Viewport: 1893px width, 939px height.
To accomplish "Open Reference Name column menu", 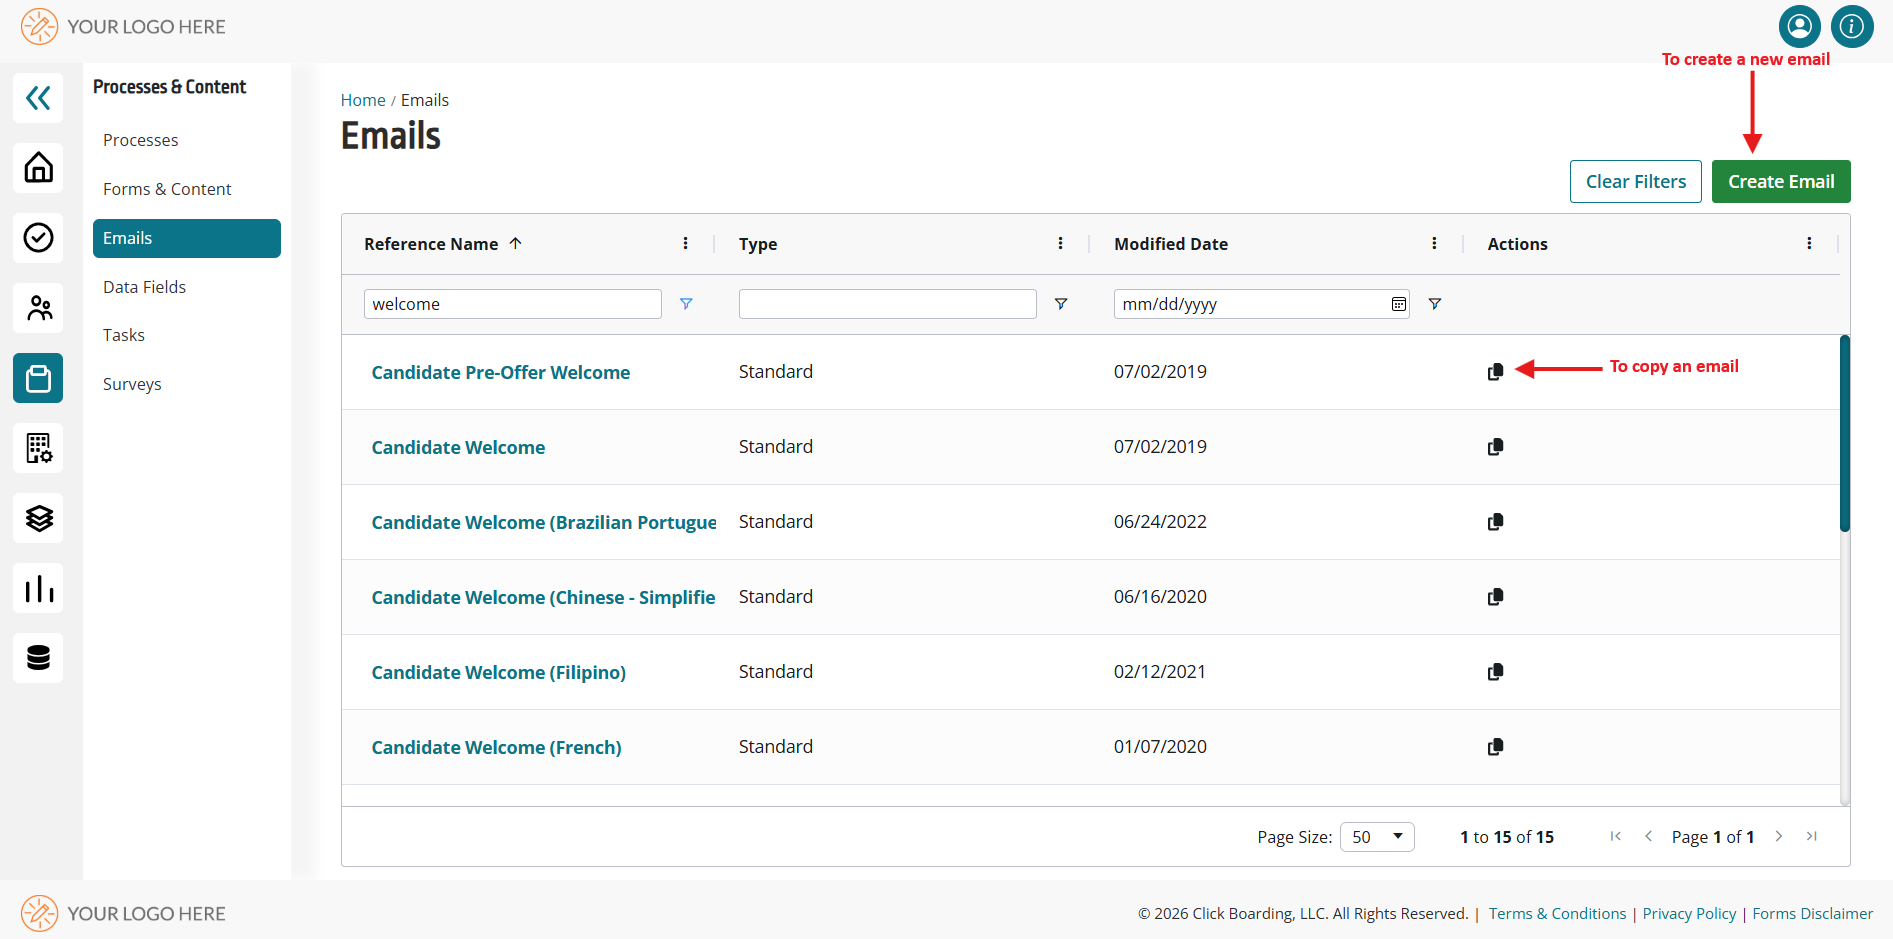I will click(685, 244).
